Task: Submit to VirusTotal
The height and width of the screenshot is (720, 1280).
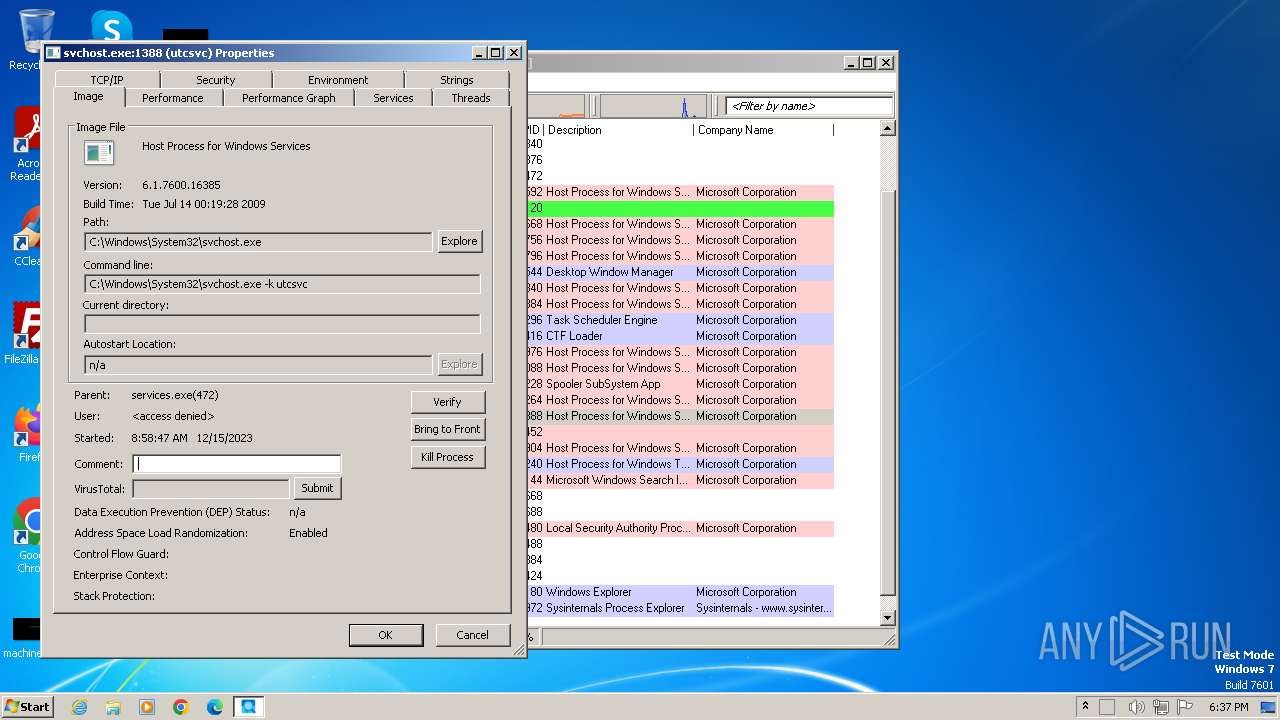Action: 317,488
